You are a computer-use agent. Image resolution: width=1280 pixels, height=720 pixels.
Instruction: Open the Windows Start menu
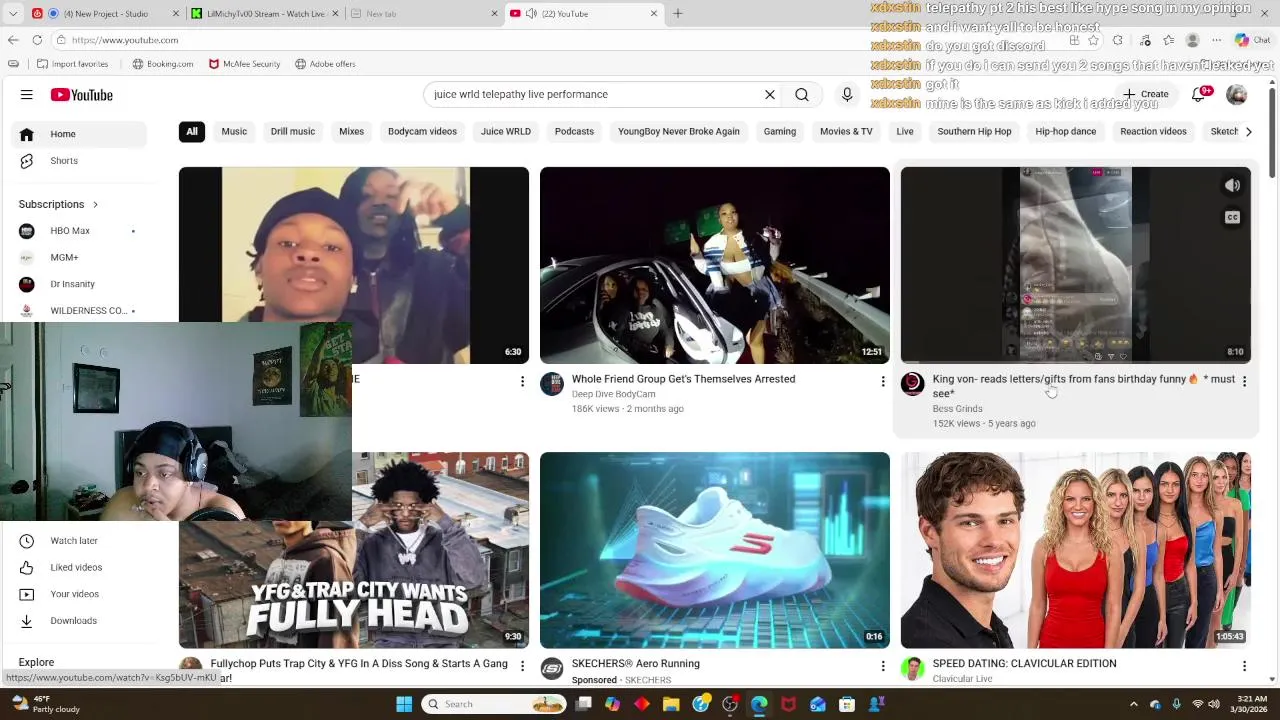(404, 704)
